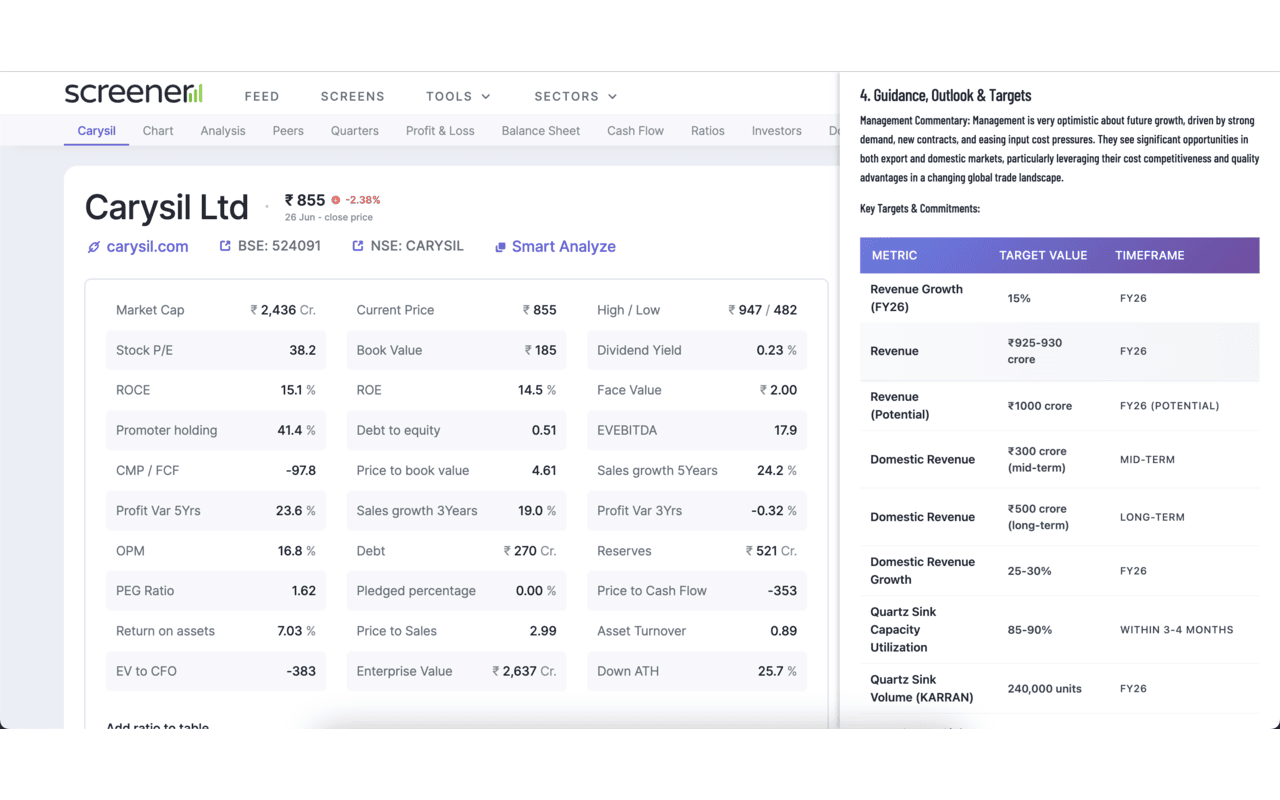
Task: Click the NSE external link icon
Action: pos(358,246)
